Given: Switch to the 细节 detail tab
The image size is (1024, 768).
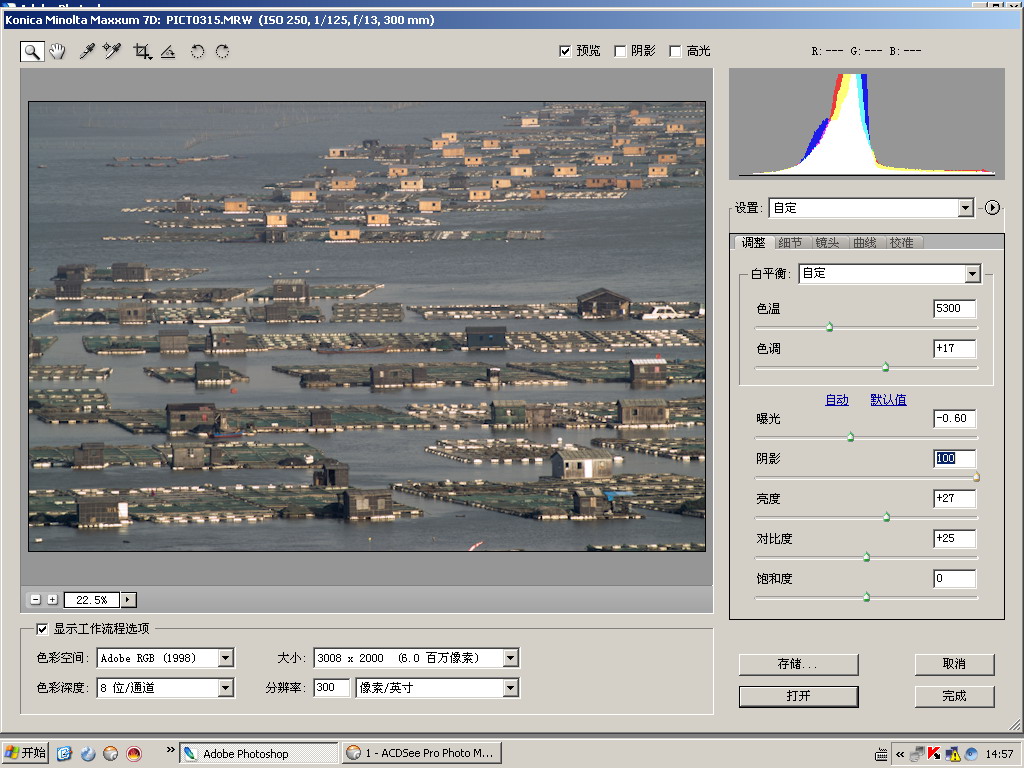Looking at the screenshot, I should 789,242.
